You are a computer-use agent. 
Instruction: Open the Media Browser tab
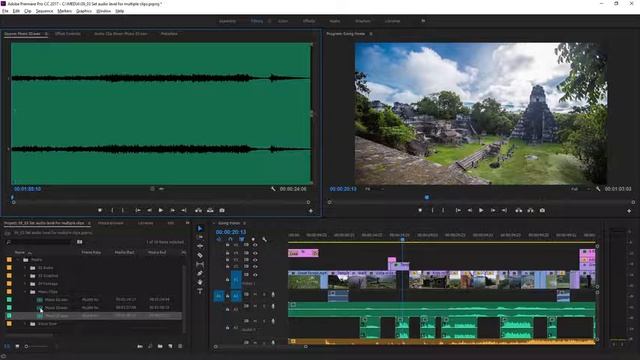coord(111,223)
